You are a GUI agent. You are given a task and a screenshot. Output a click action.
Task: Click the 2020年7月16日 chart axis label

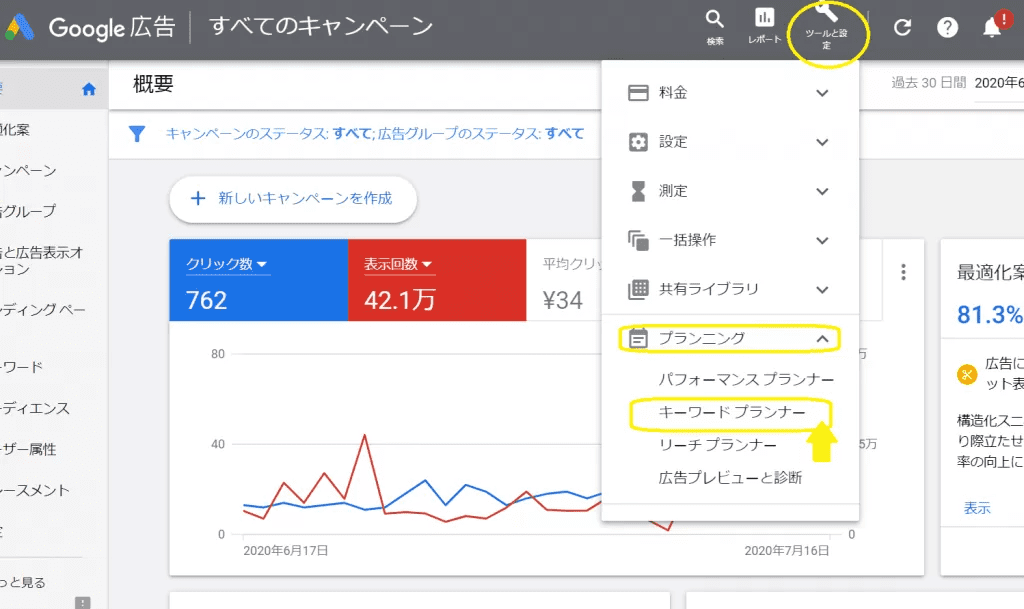point(787,551)
